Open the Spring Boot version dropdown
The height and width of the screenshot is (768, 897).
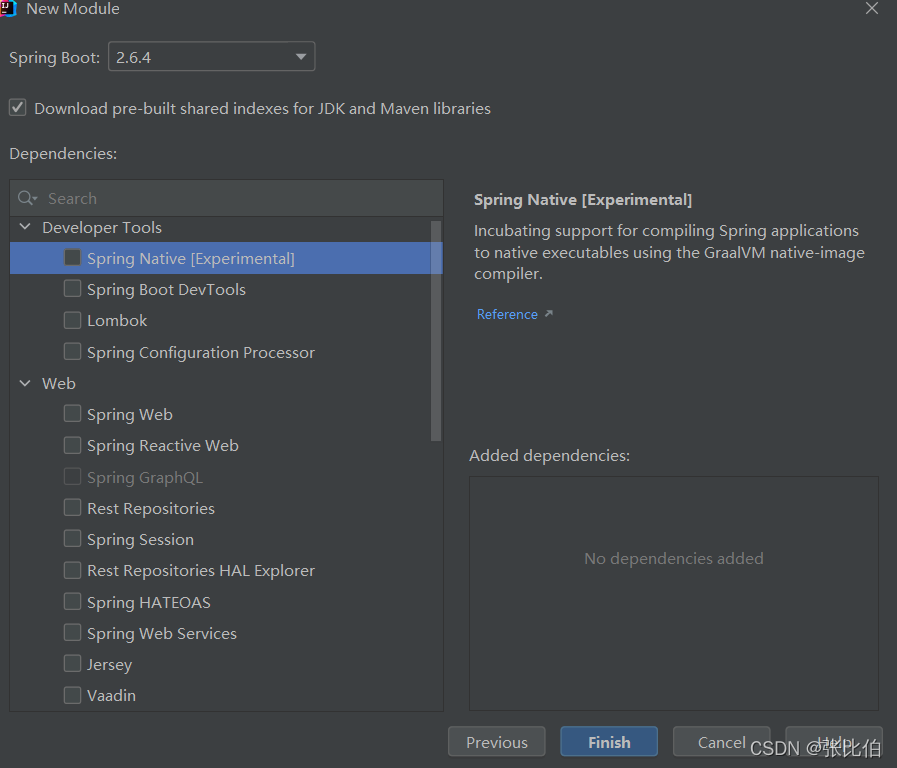211,57
